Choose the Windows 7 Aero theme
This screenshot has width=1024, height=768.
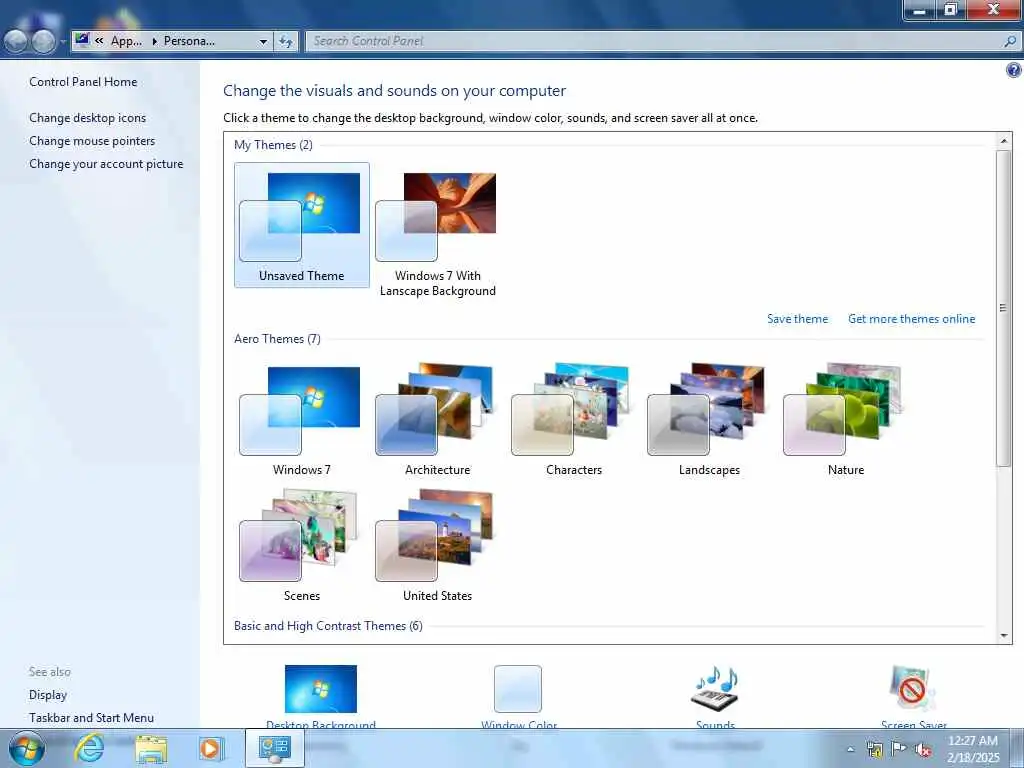(x=301, y=421)
